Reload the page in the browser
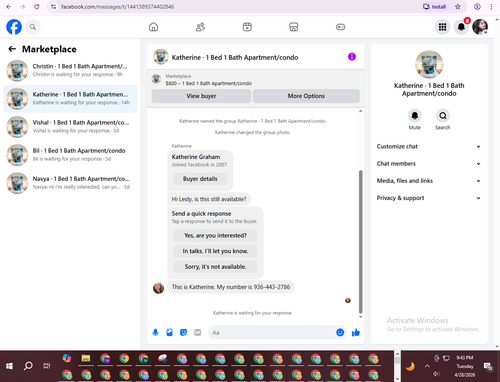Viewport: 500px width, 382px height. pyautogui.click(x=37, y=7)
